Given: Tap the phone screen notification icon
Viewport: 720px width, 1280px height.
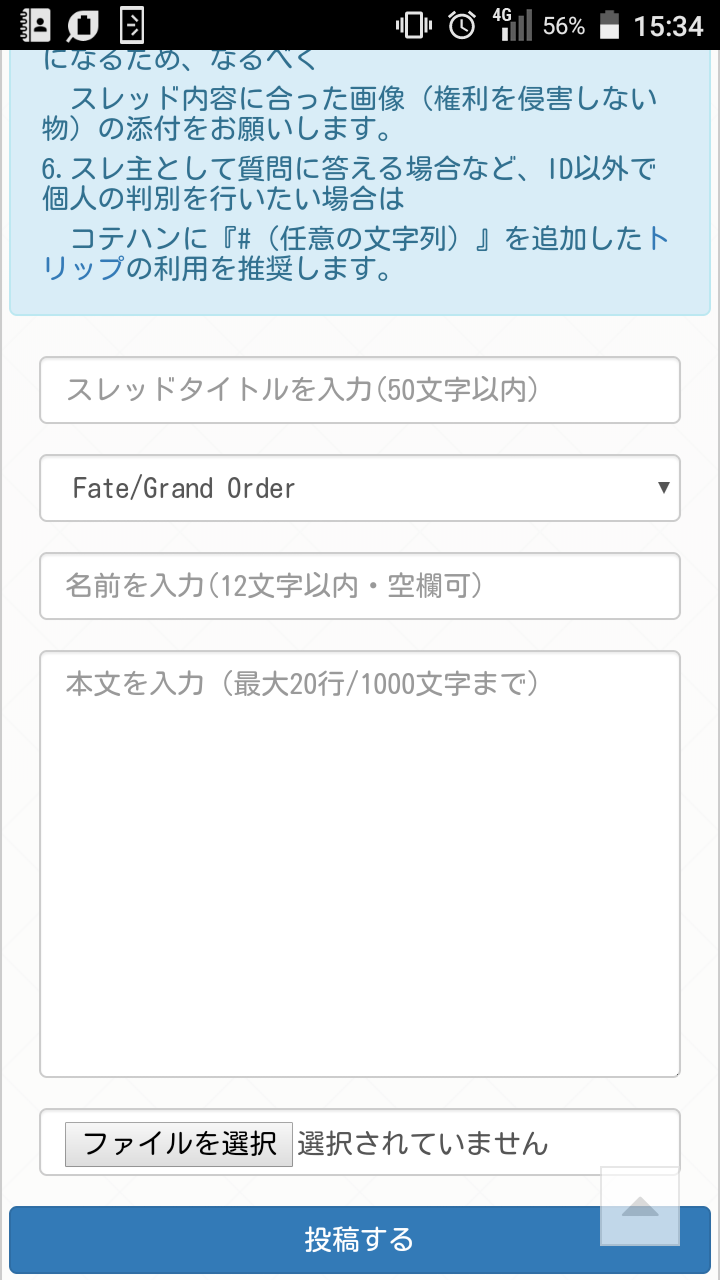Looking at the screenshot, I should 132,24.
